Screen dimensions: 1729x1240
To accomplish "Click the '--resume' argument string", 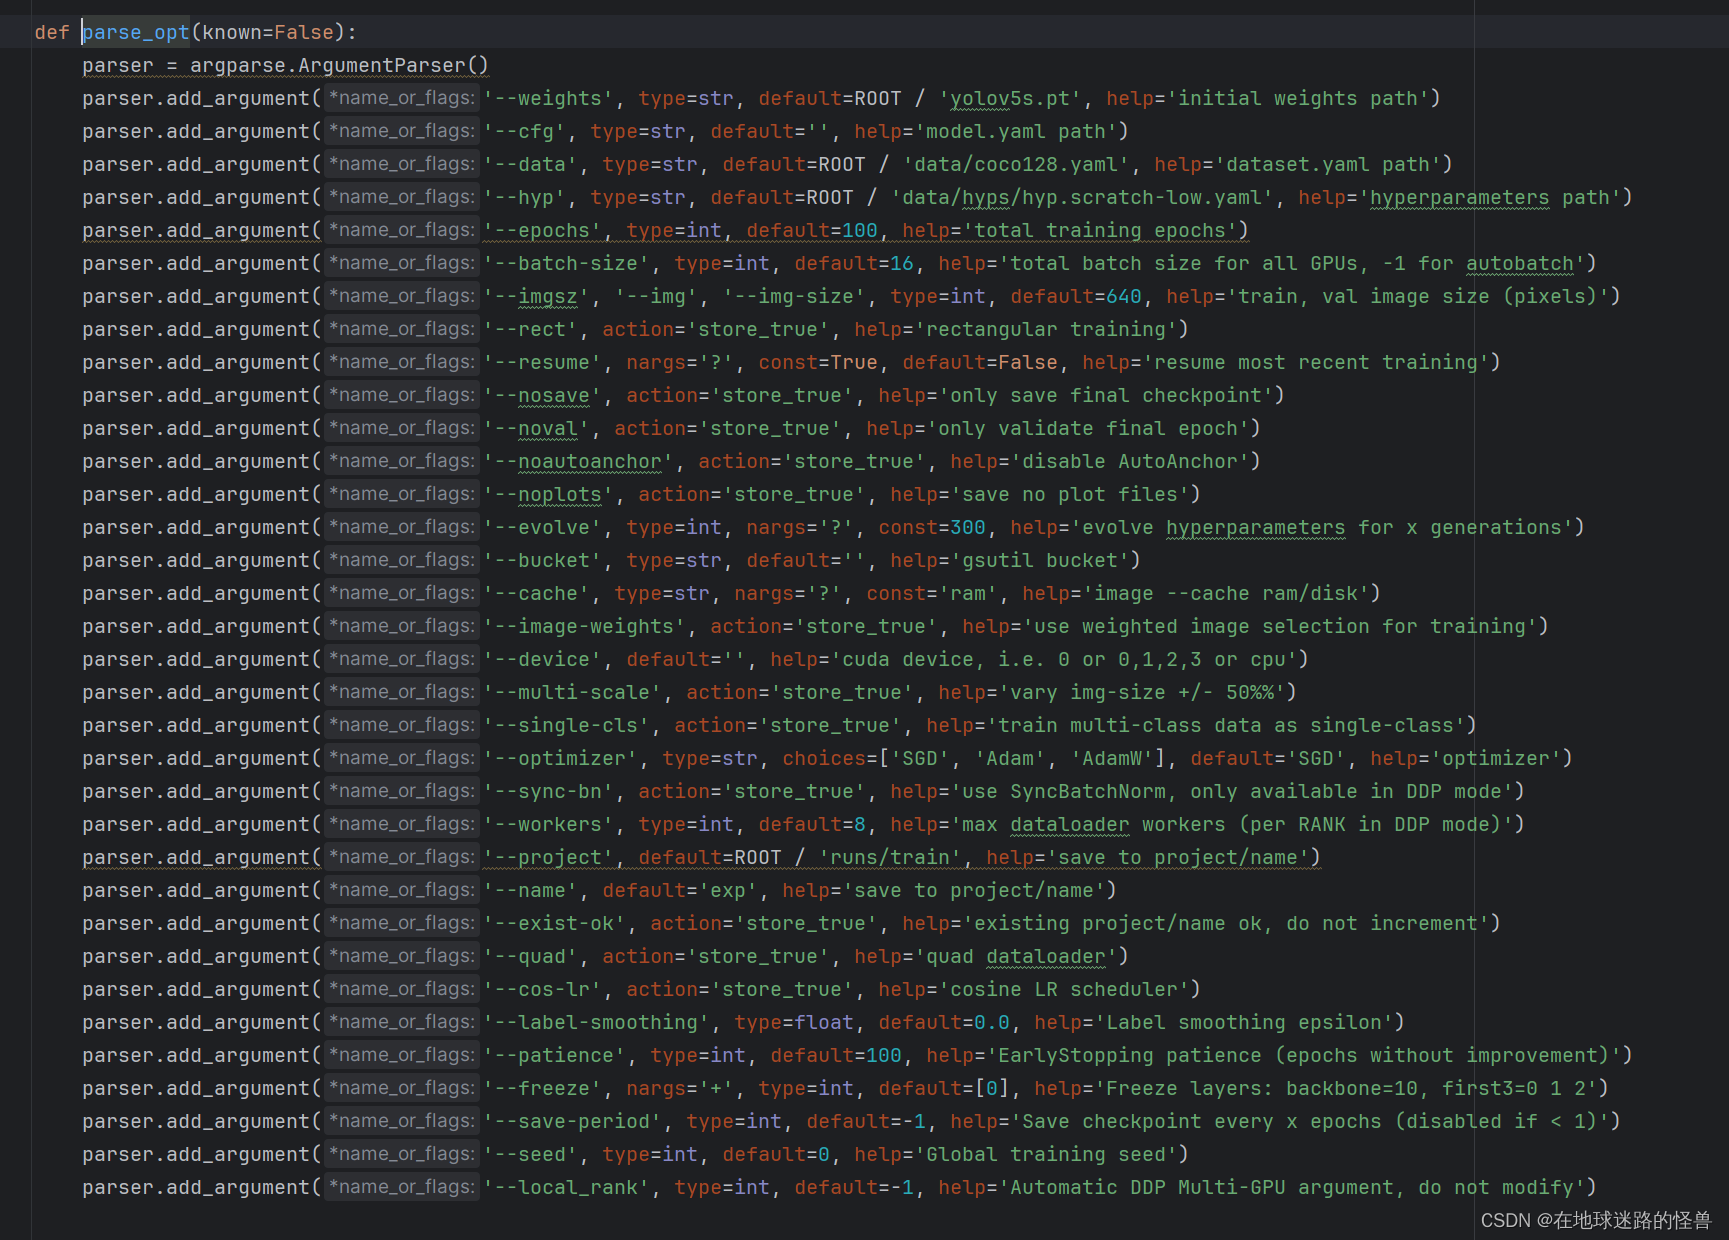I will (x=543, y=362).
